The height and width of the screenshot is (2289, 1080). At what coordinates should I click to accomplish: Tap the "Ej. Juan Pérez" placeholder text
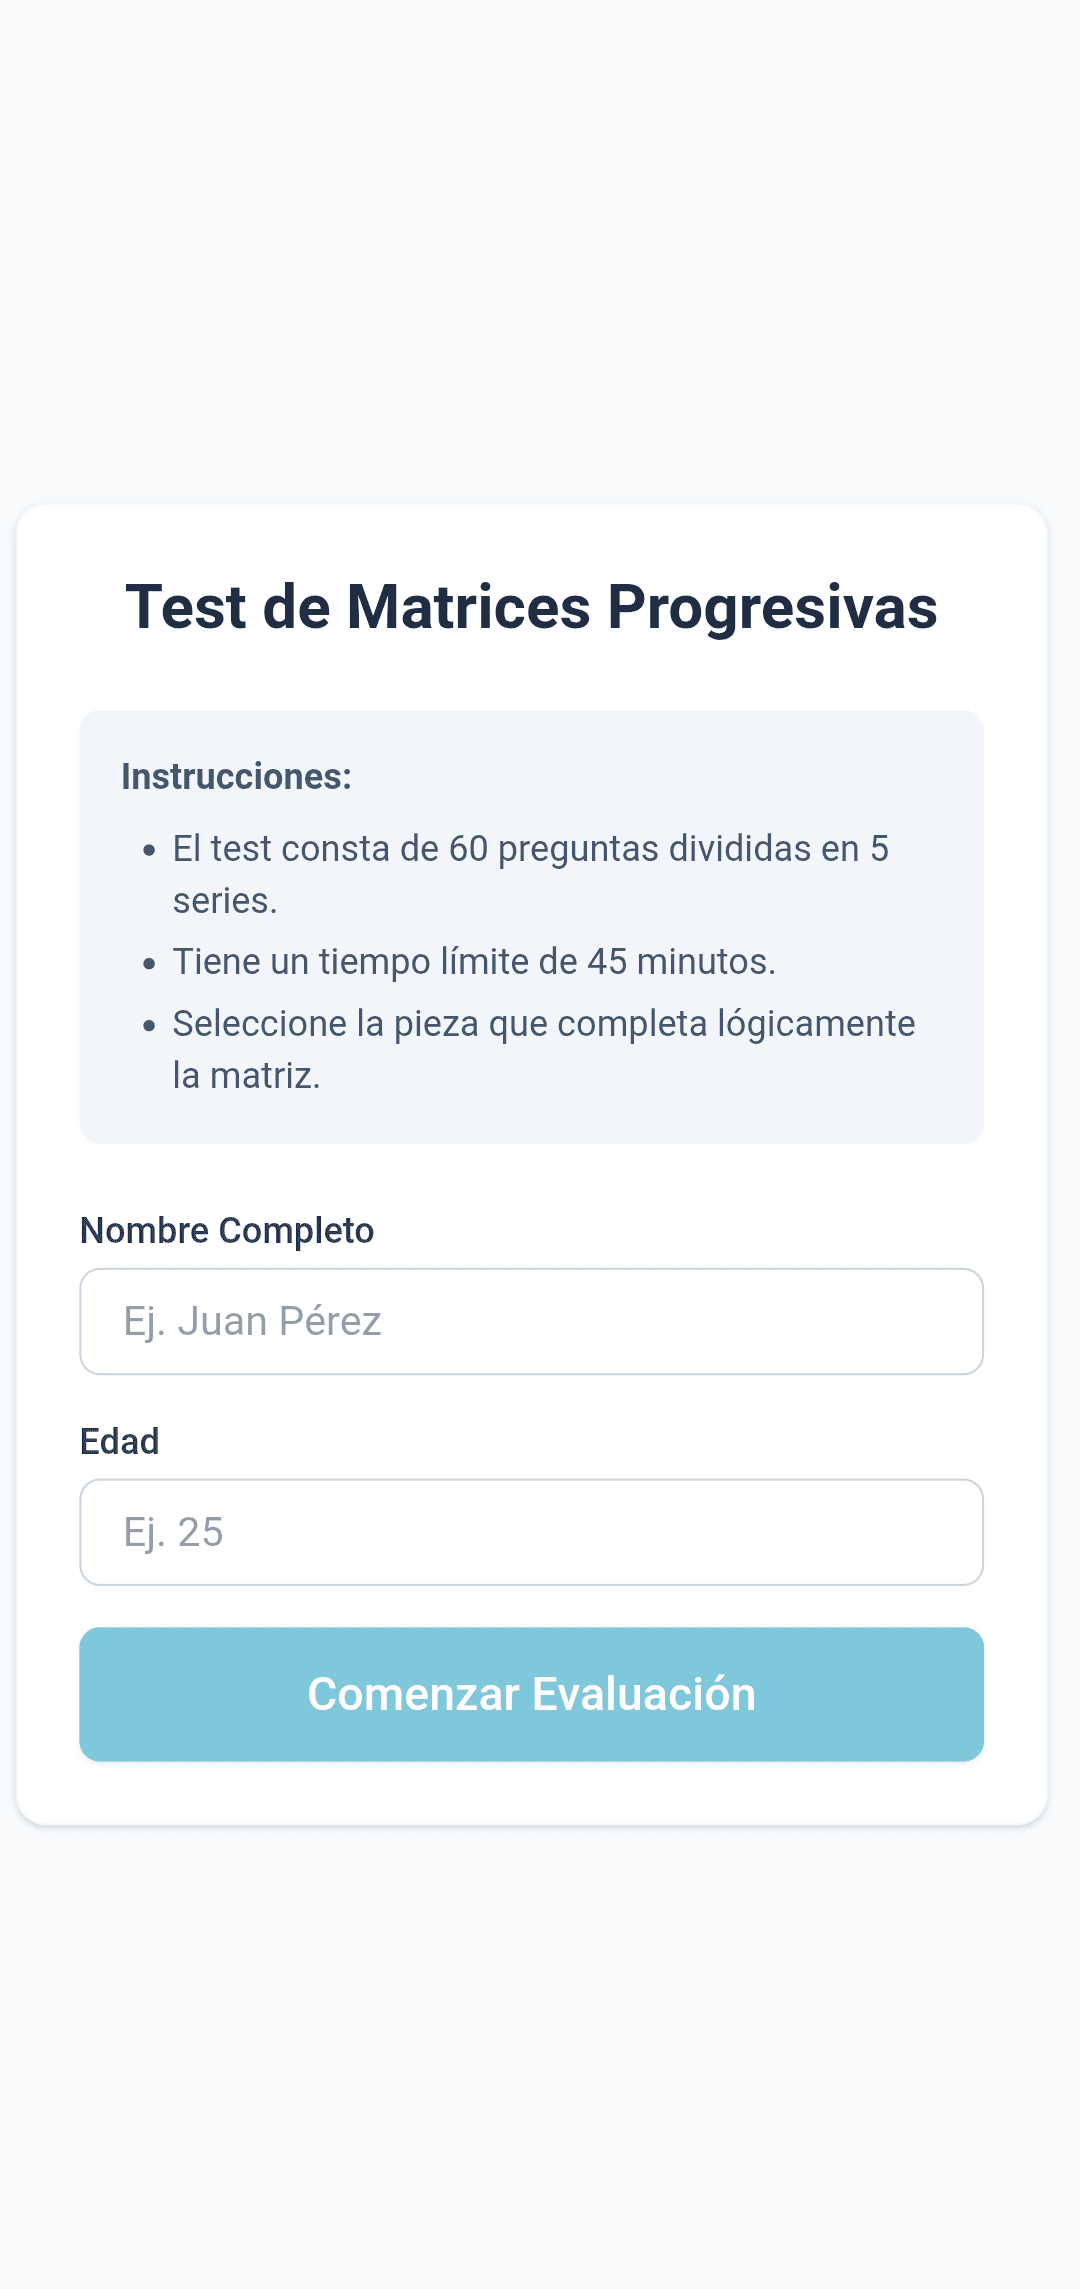click(x=252, y=1321)
